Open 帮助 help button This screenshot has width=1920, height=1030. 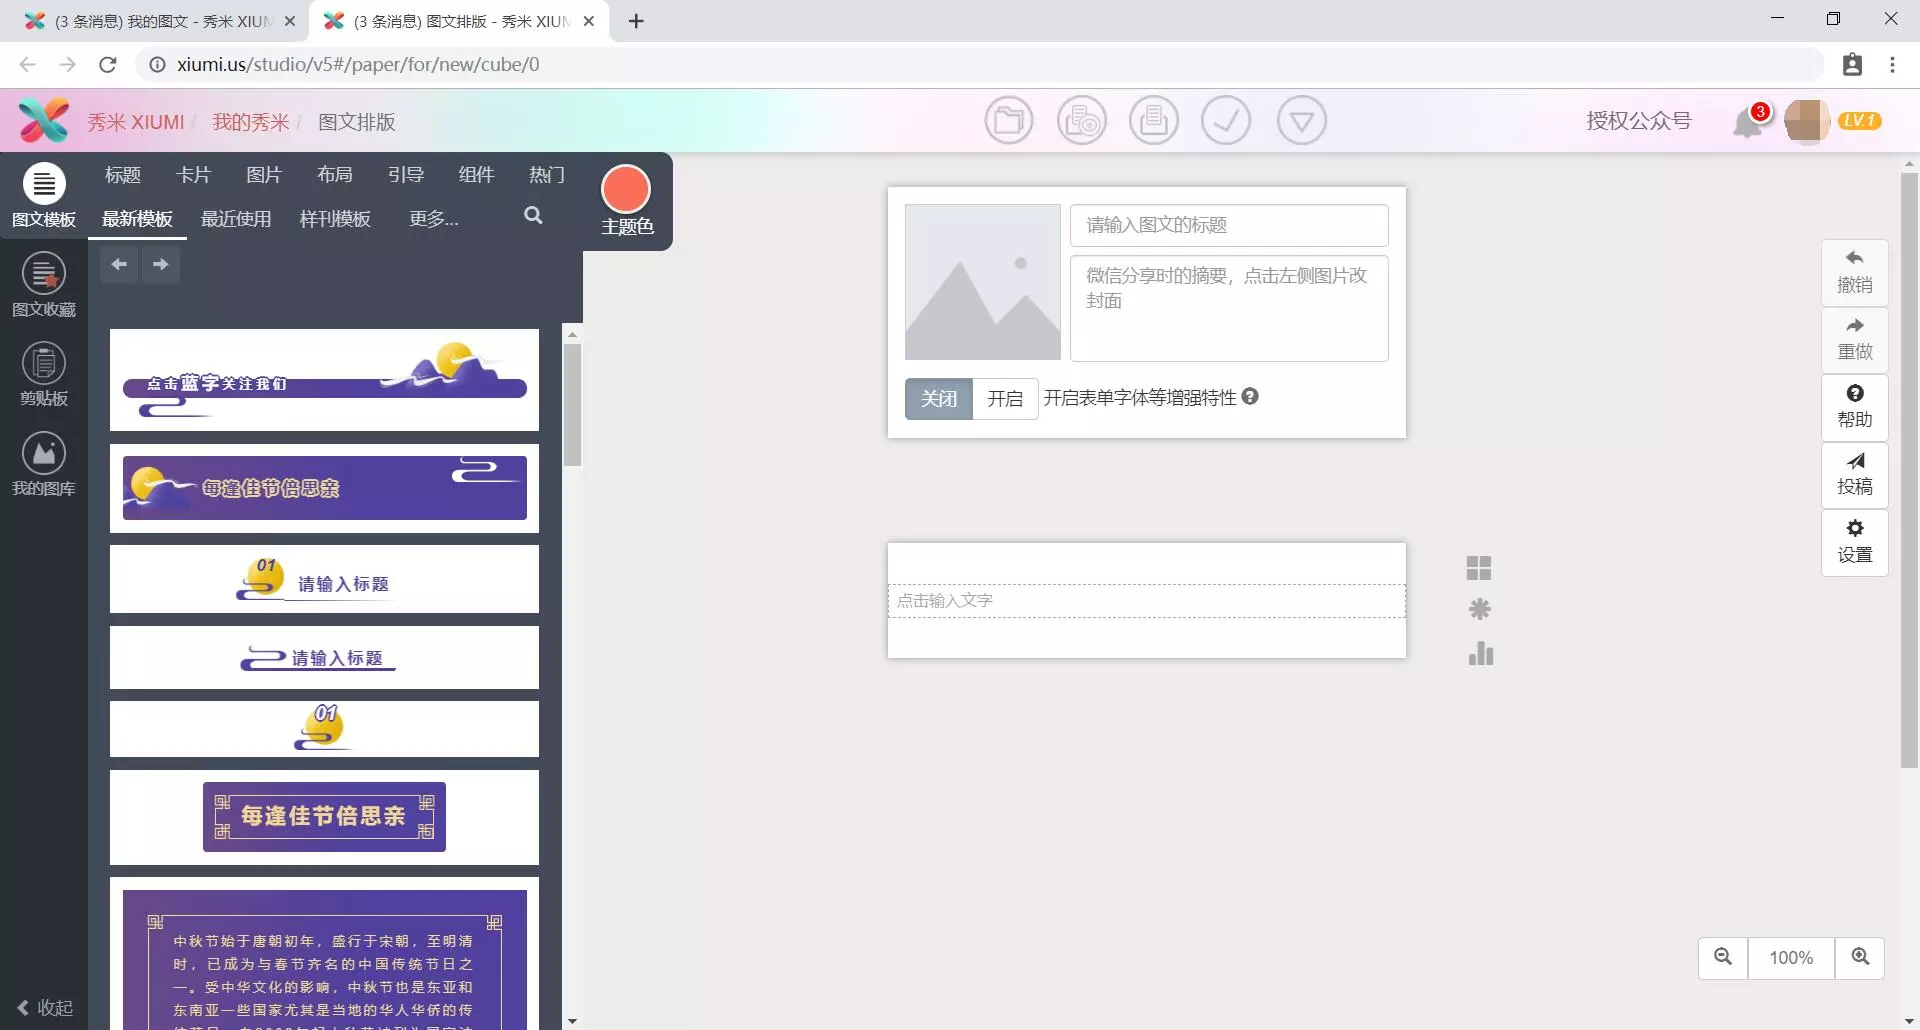point(1855,407)
